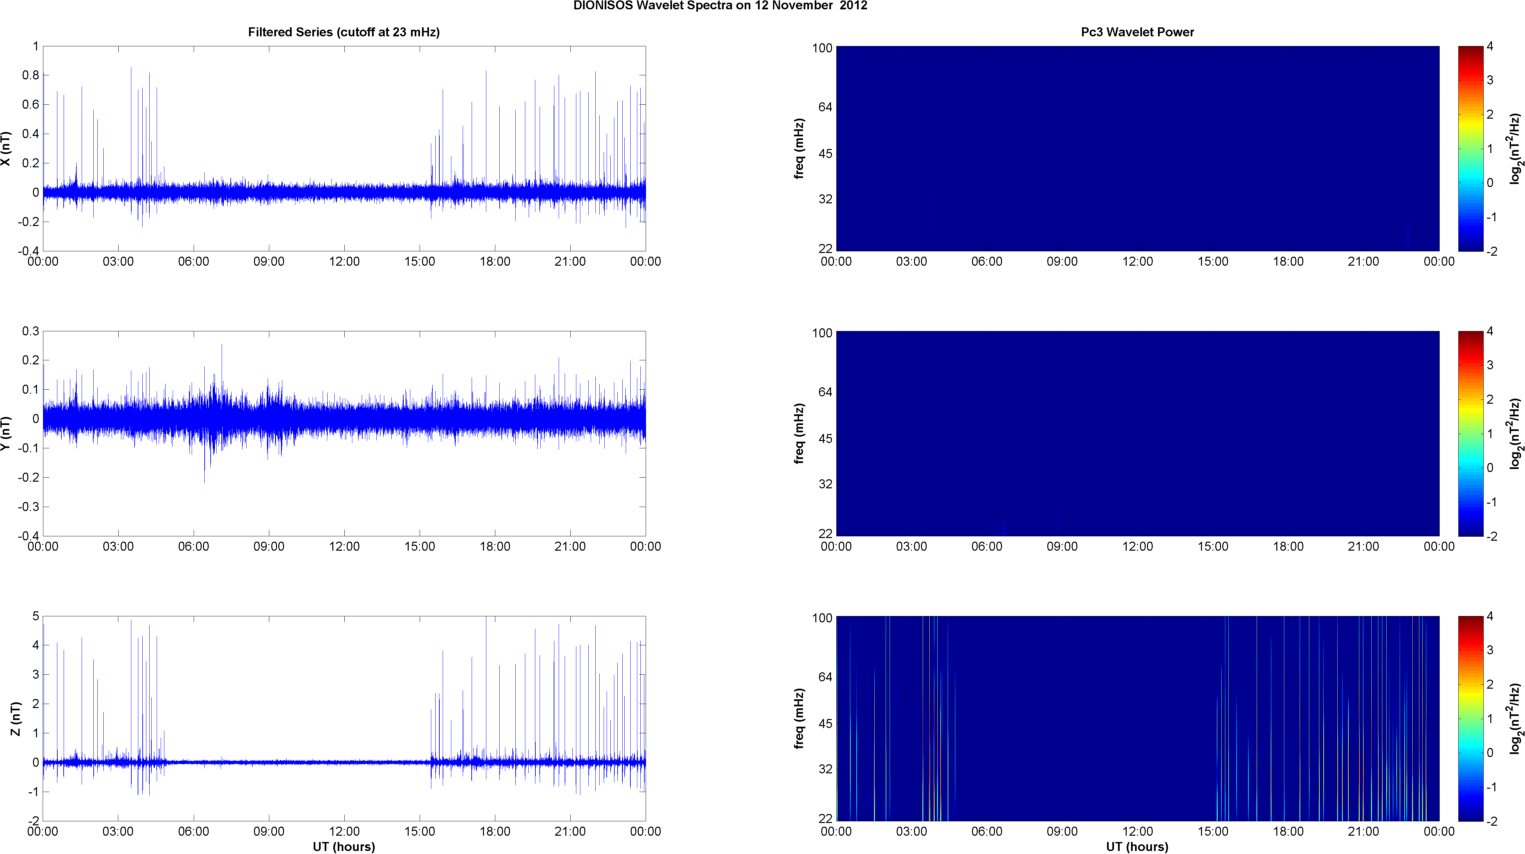Click the bottom spectrogram with vertical power streaks
Viewport: 1525px width, 854px height.
(1137, 719)
